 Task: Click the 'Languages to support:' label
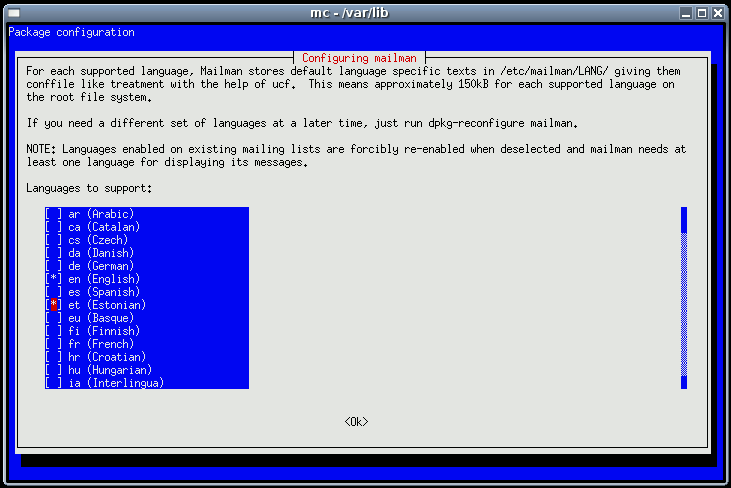click(x=89, y=188)
